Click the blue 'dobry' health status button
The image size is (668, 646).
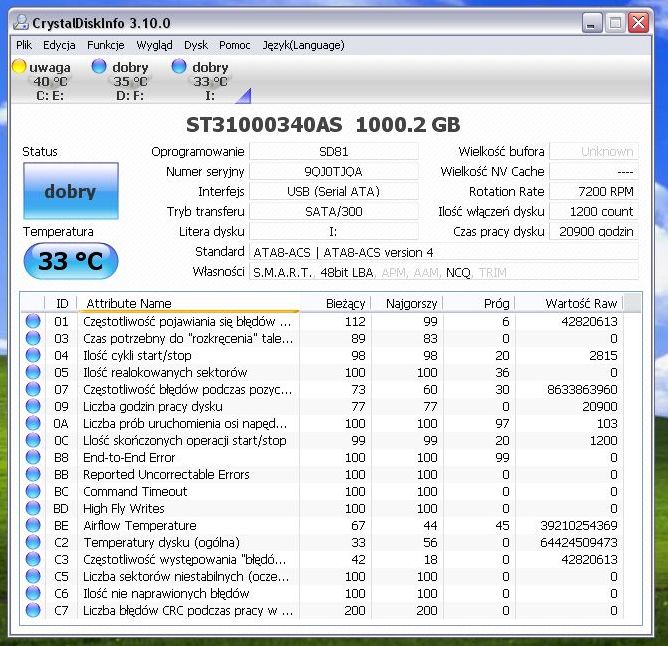coord(71,191)
